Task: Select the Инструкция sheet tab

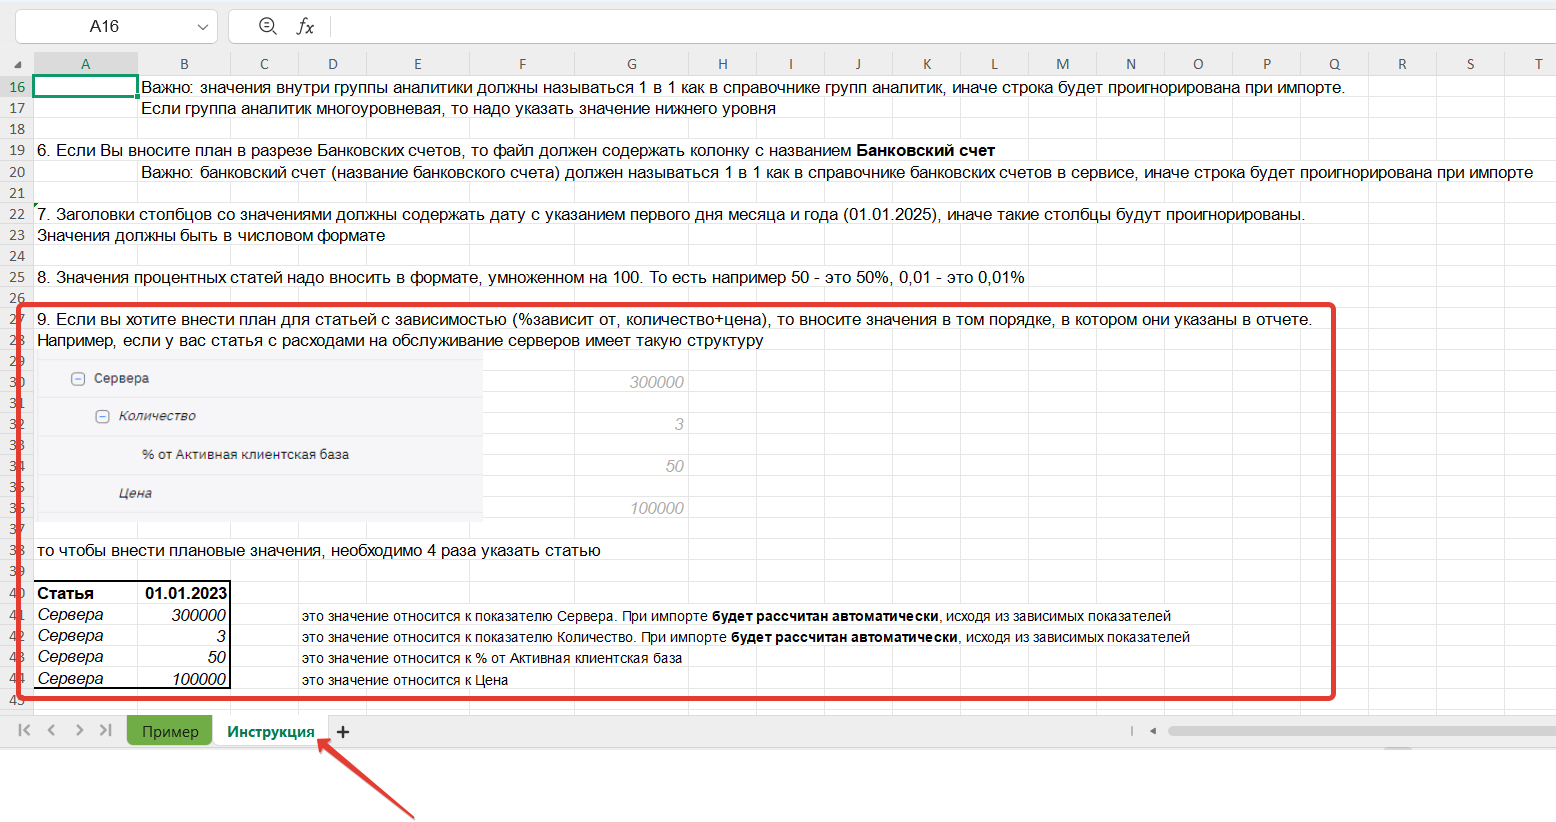Action: tap(270, 731)
